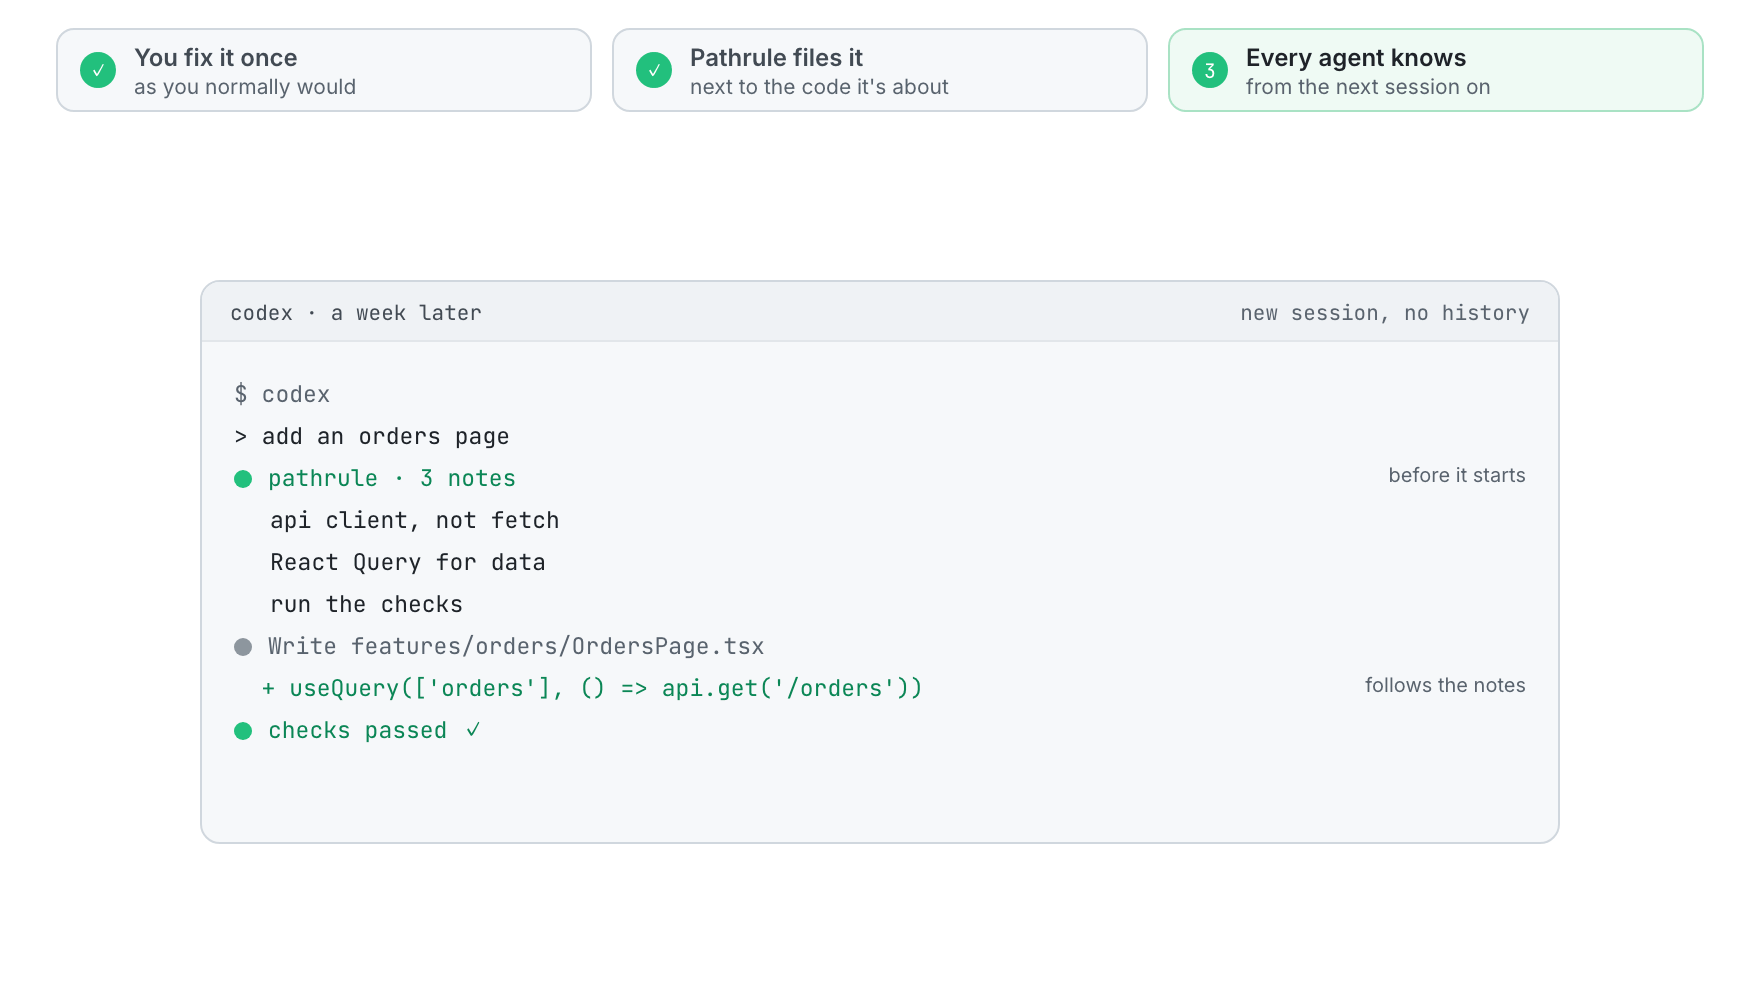Click the useQuery added code line
The width and height of the screenshot is (1760, 990).
point(592,688)
